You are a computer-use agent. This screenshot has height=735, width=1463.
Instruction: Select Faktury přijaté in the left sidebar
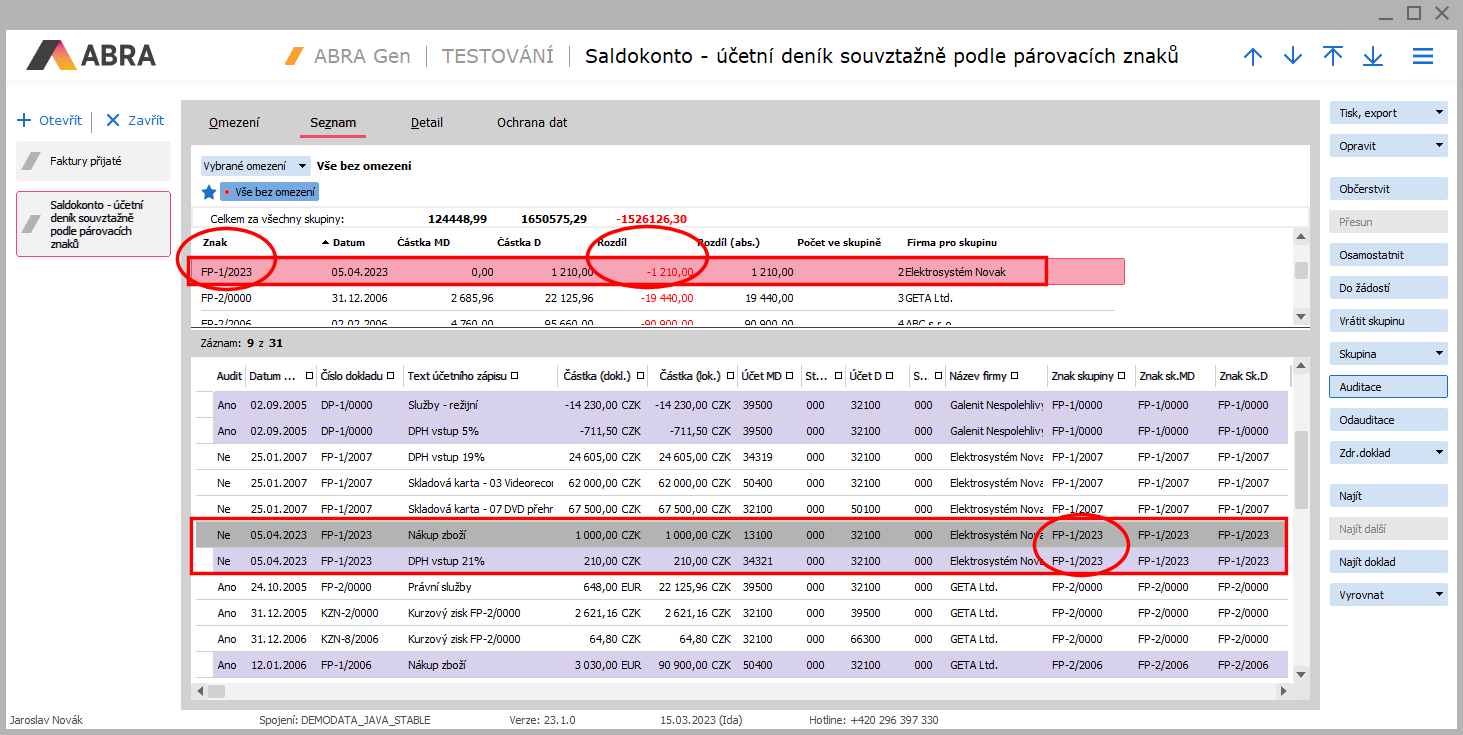pyautogui.click(x=93, y=161)
